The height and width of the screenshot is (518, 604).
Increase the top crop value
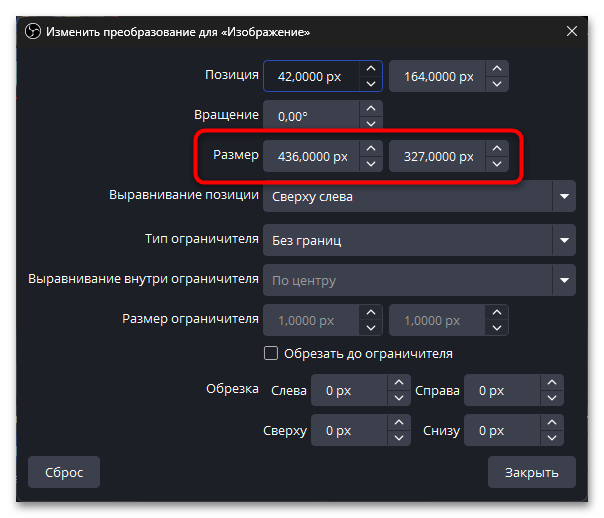click(x=399, y=422)
